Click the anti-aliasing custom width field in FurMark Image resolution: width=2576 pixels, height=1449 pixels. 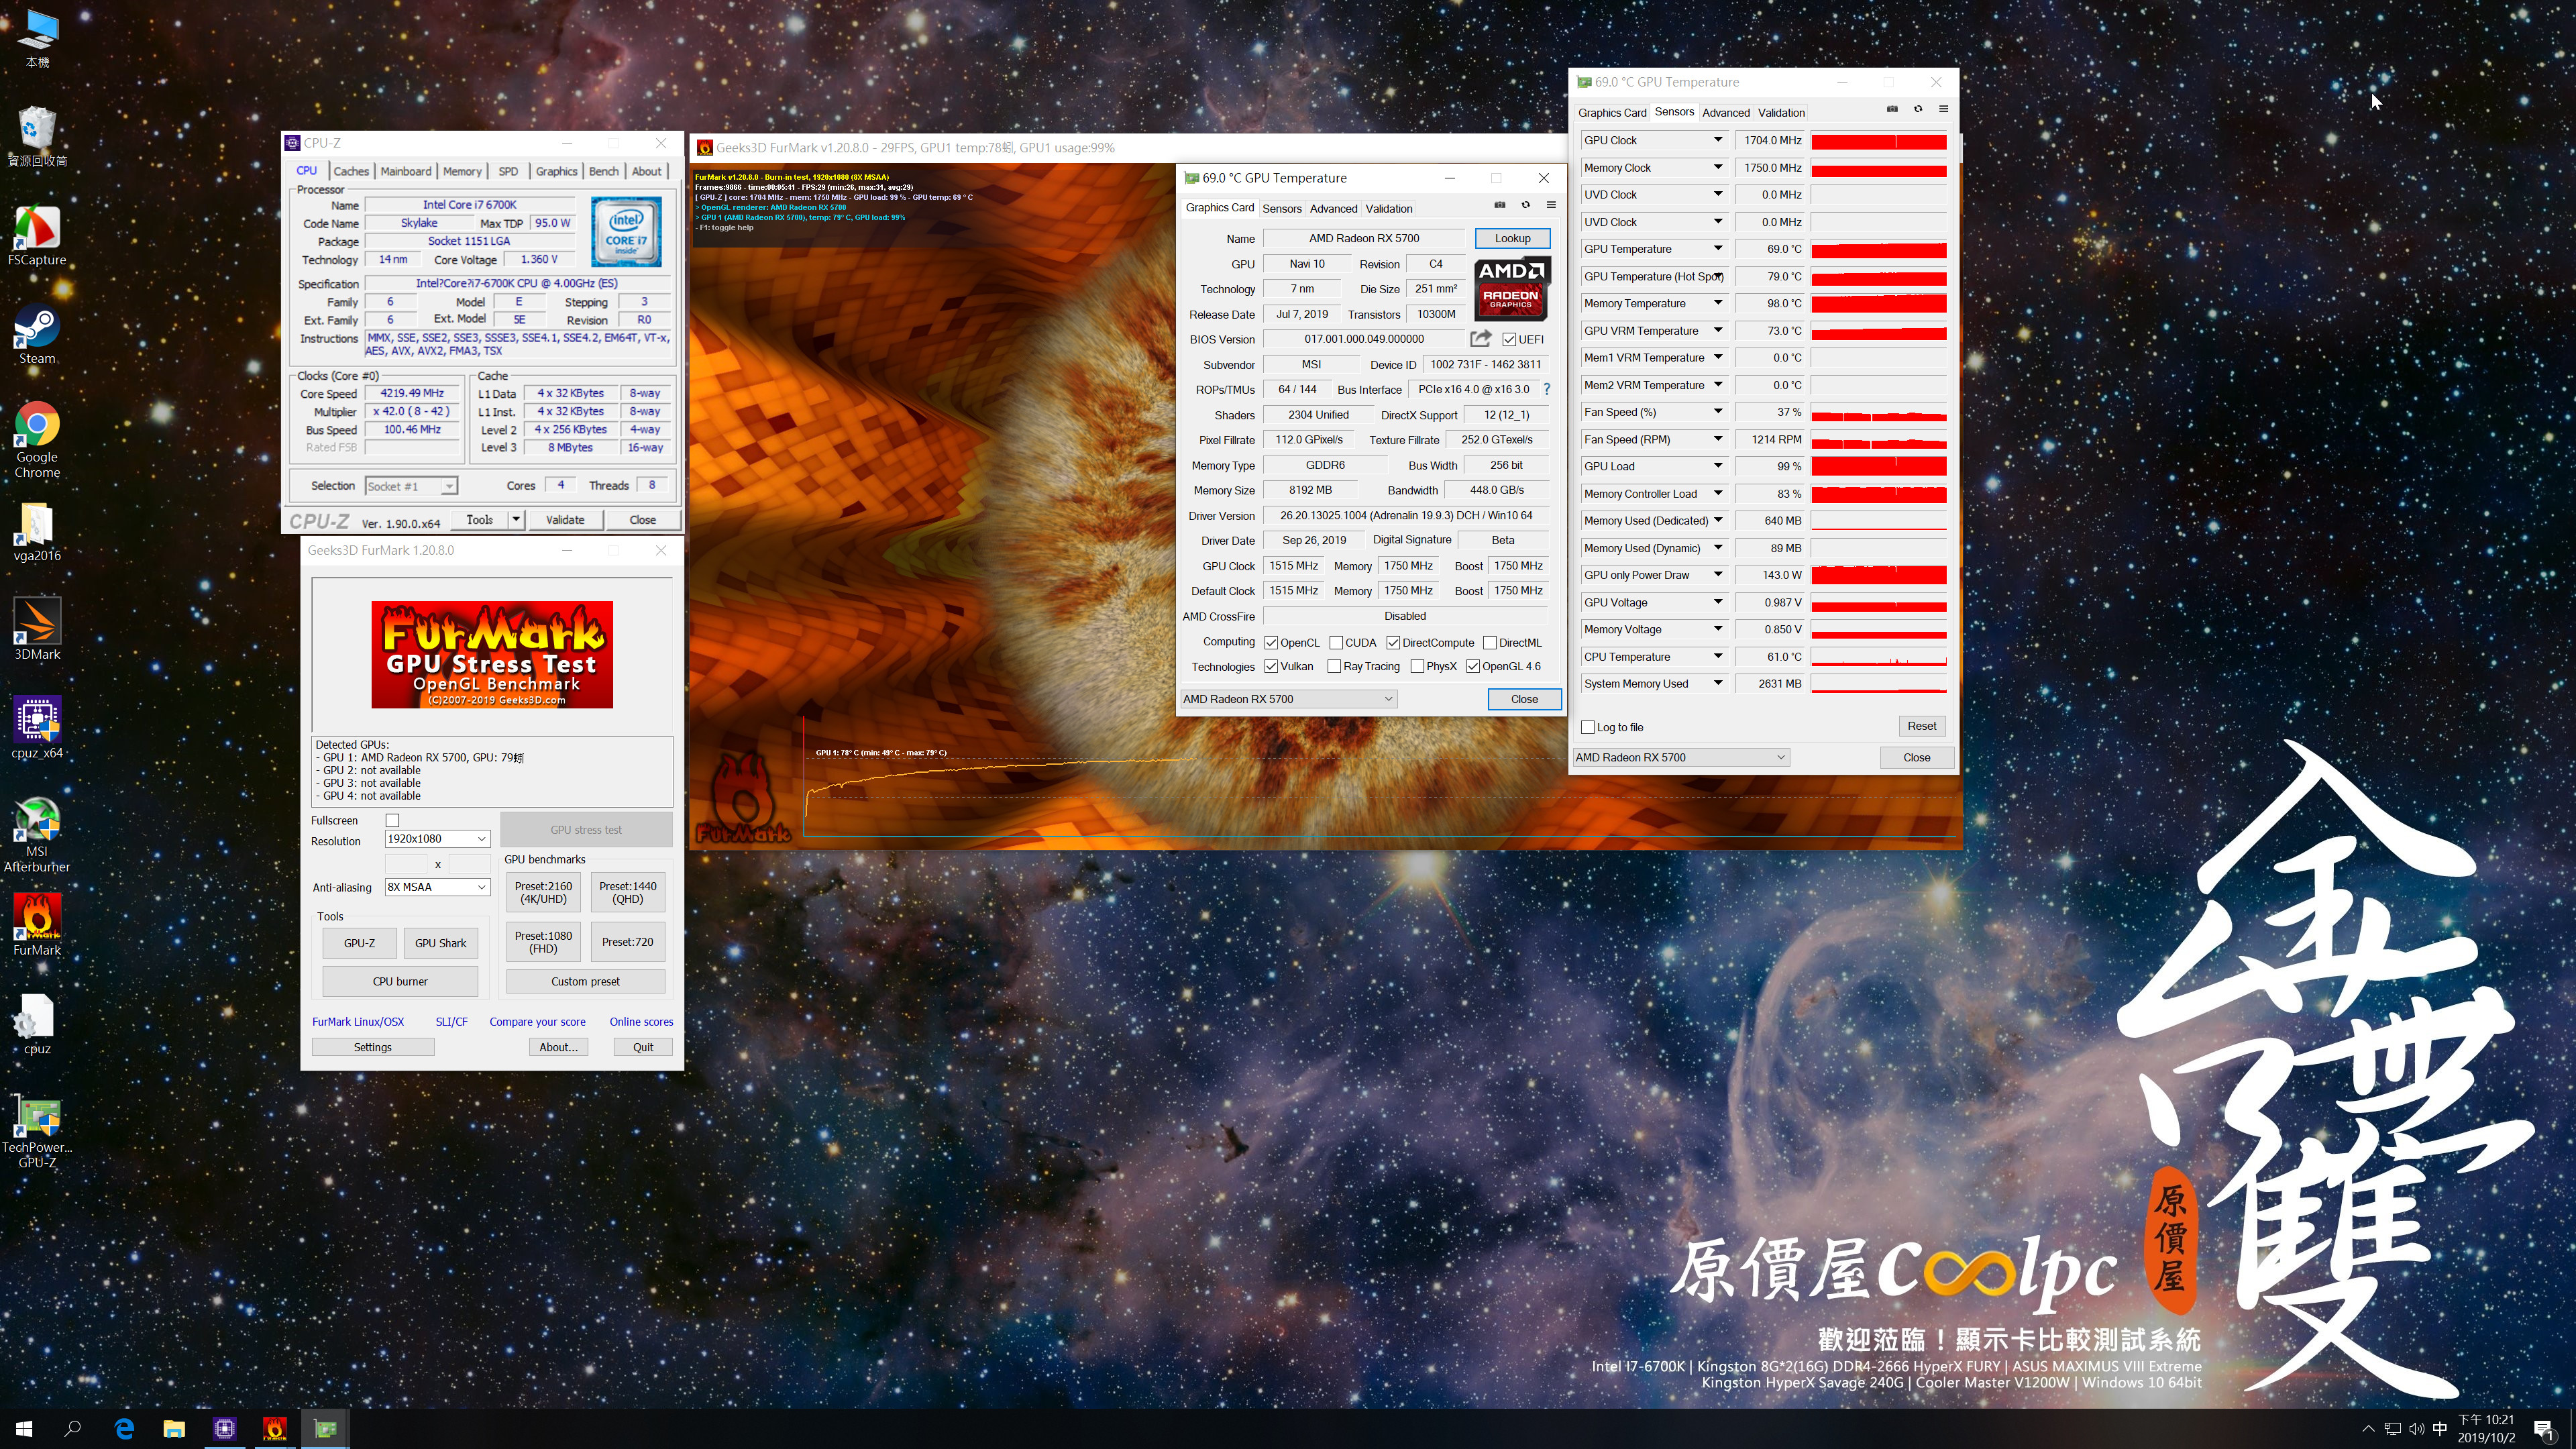click(406, 863)
